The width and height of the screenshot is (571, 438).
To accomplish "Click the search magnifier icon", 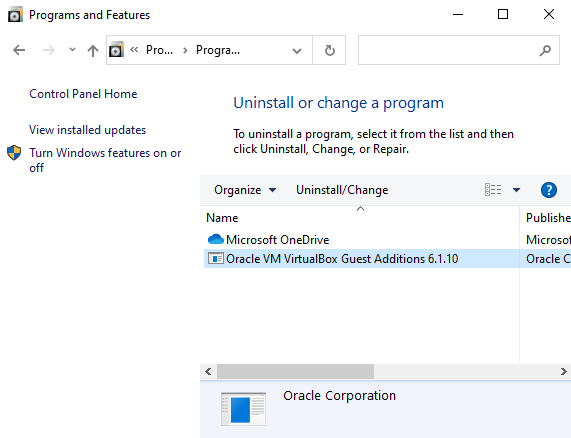I will 545,50.
